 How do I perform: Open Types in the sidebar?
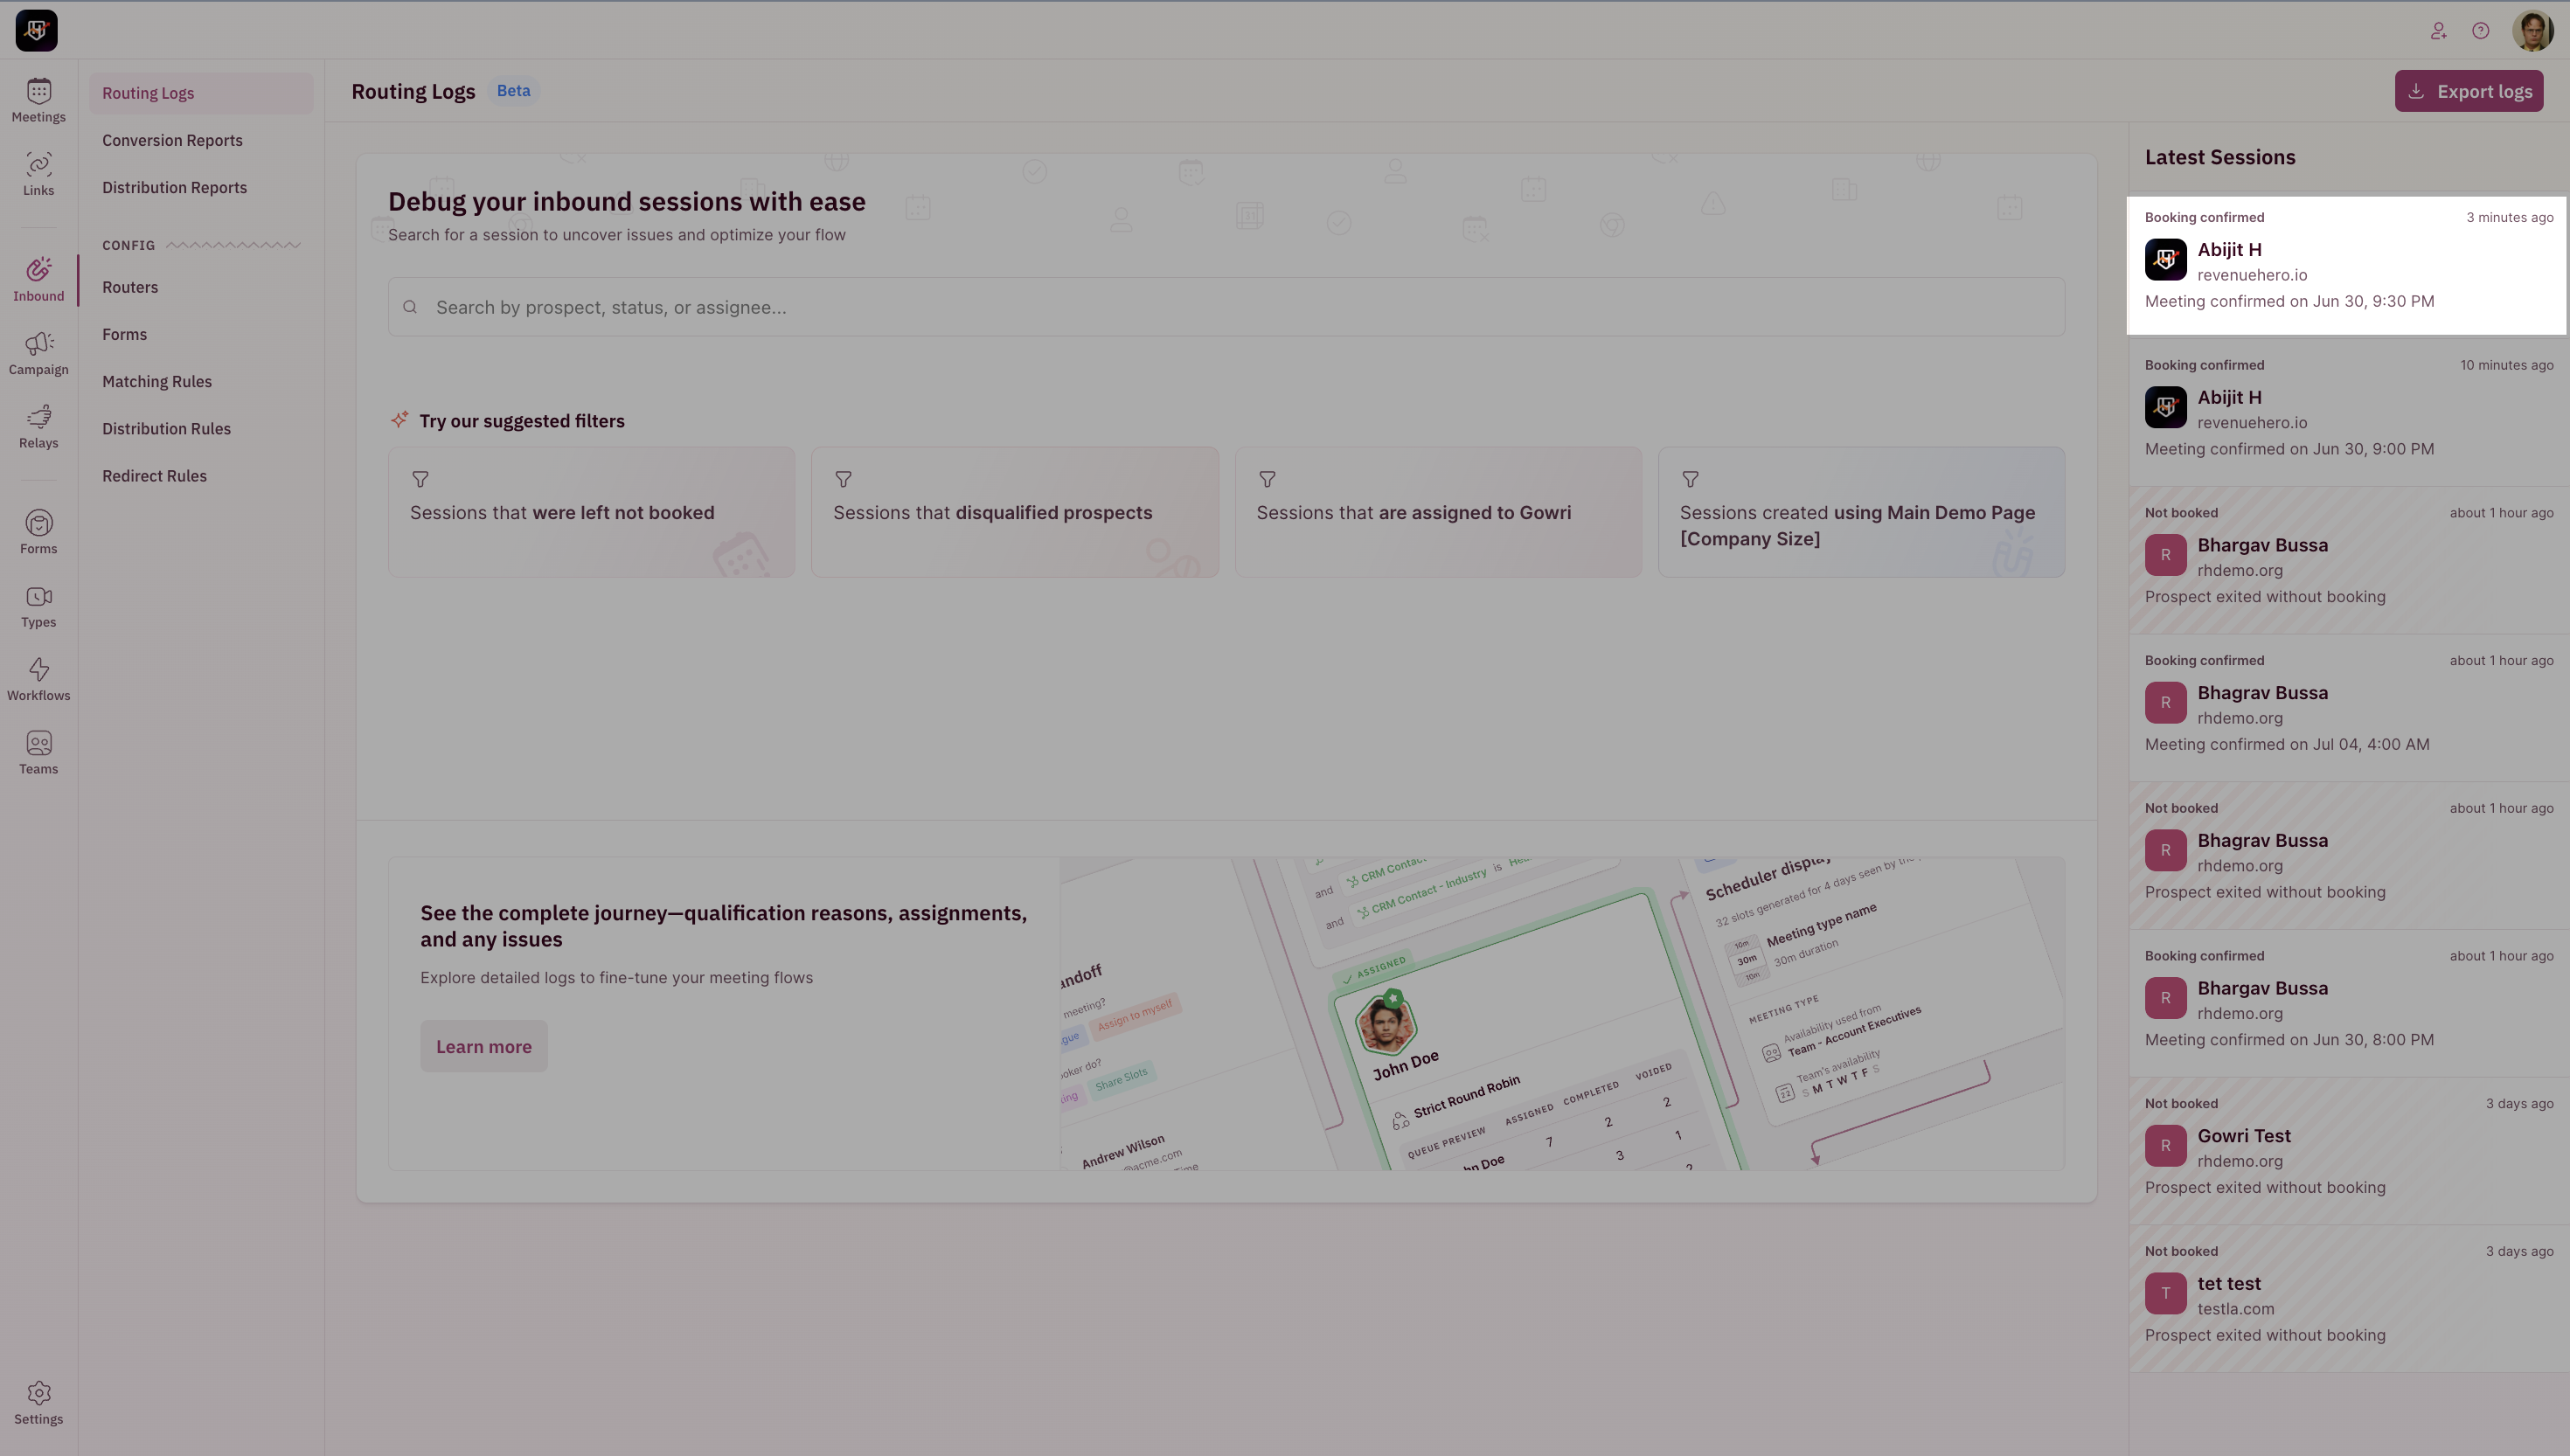pyautogui.click(x=39, y=606)
